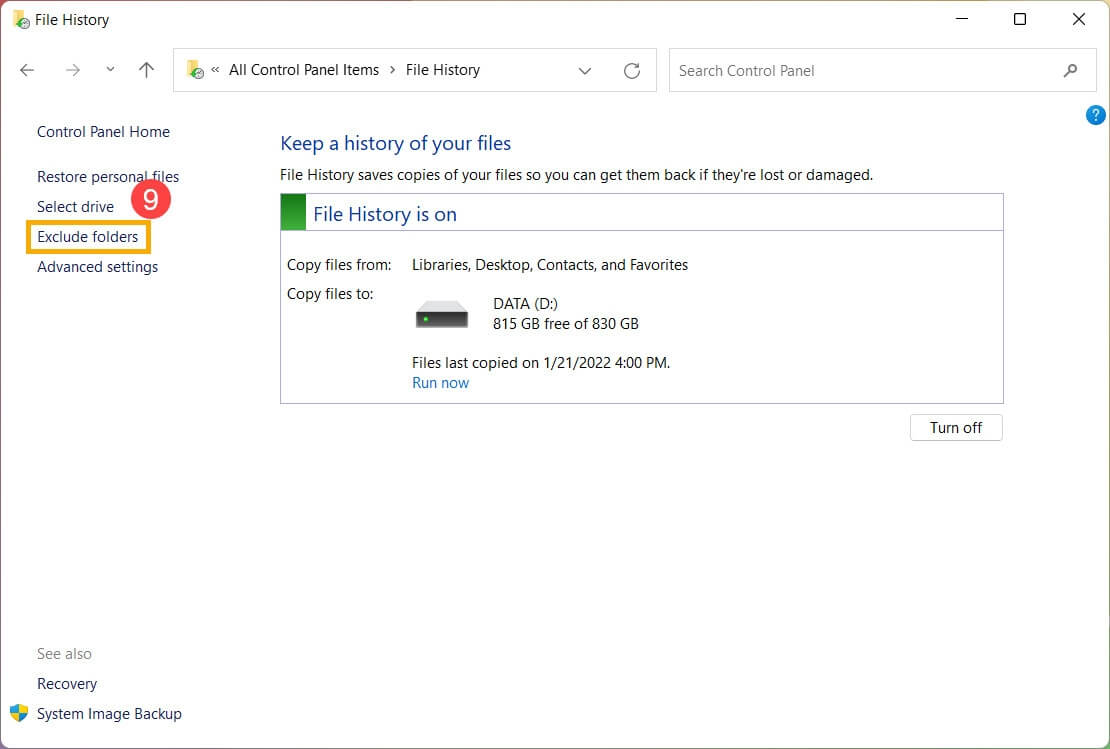Click the DATA (D:) drive icon

tap(442, 314)
